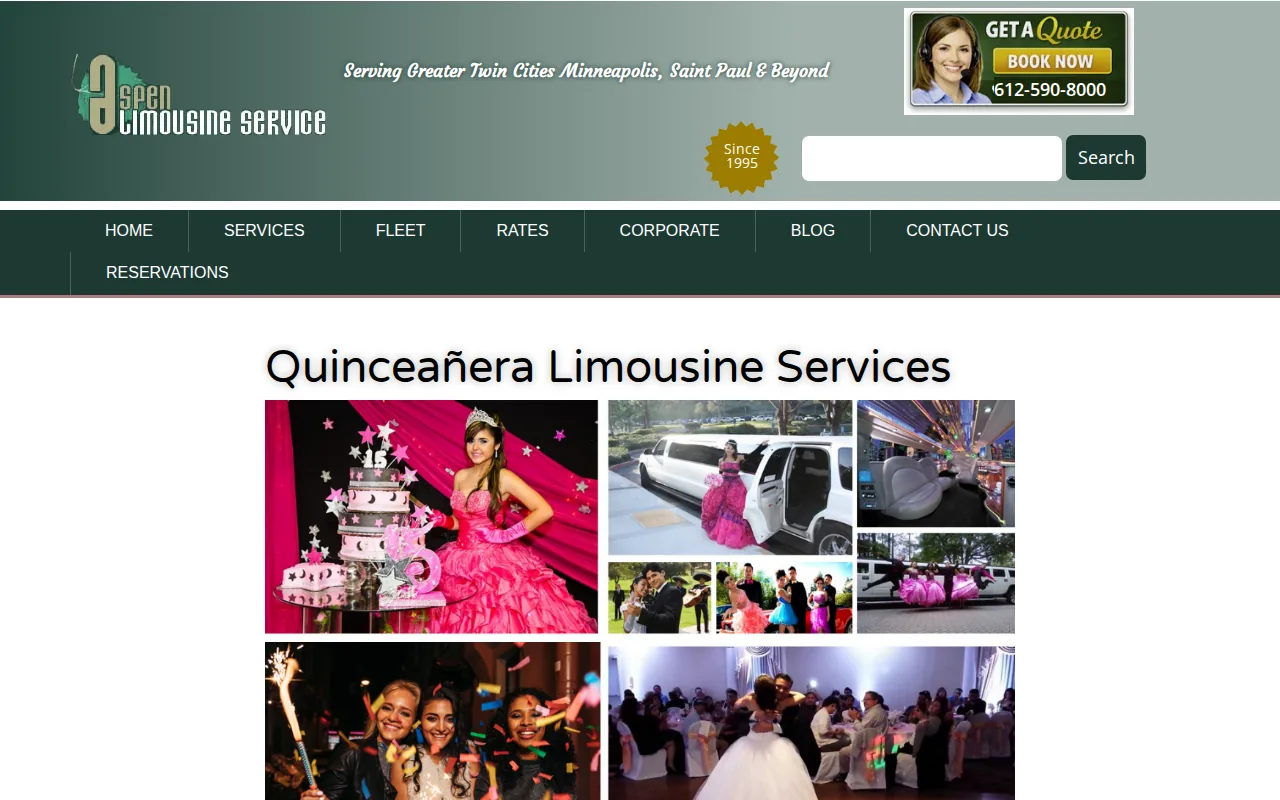
Task: Open the BLOG menu item
Action: 813,231
